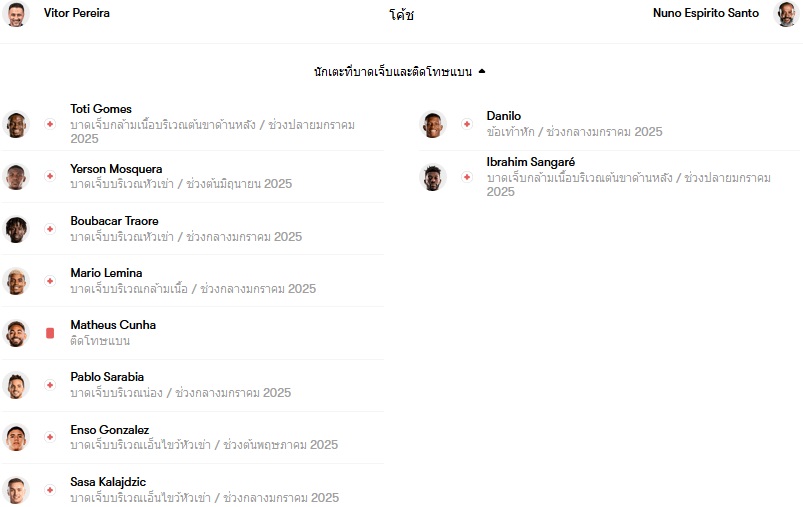Click the injury icon beside Sasa Kalajdzic
803x507 pixels.
50,490
